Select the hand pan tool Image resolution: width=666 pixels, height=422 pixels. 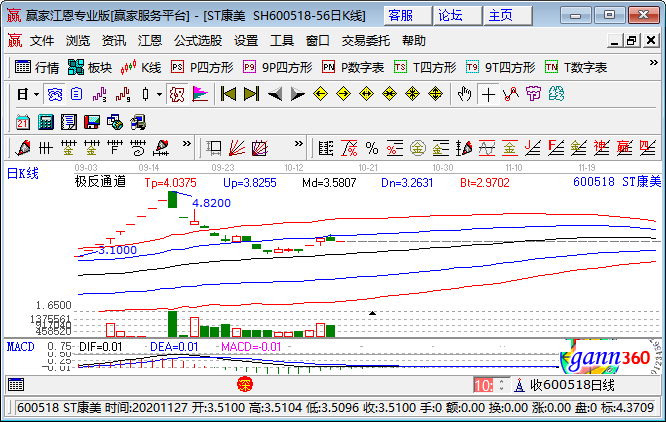coord(464,94)
